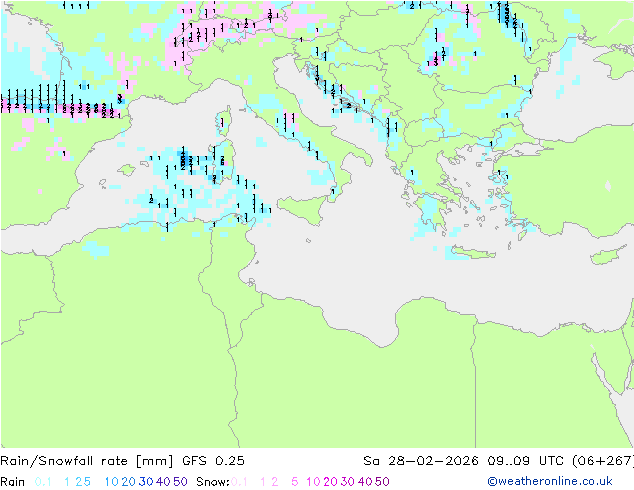Click the "Sa 28-02-2026" date text
Image resolution: width=634 pixels, height=490 pixels.
[x=421, y=461]
